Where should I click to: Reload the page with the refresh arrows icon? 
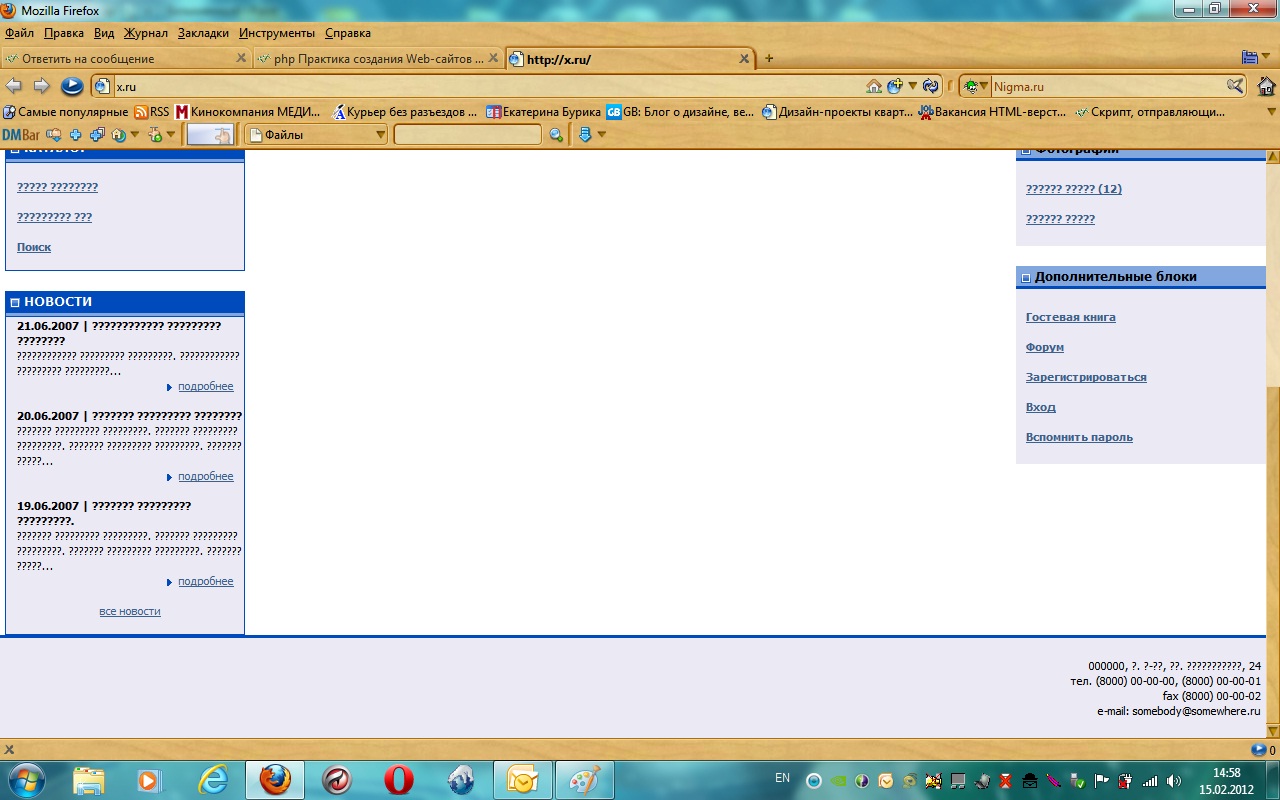click(x=931, y=86)
